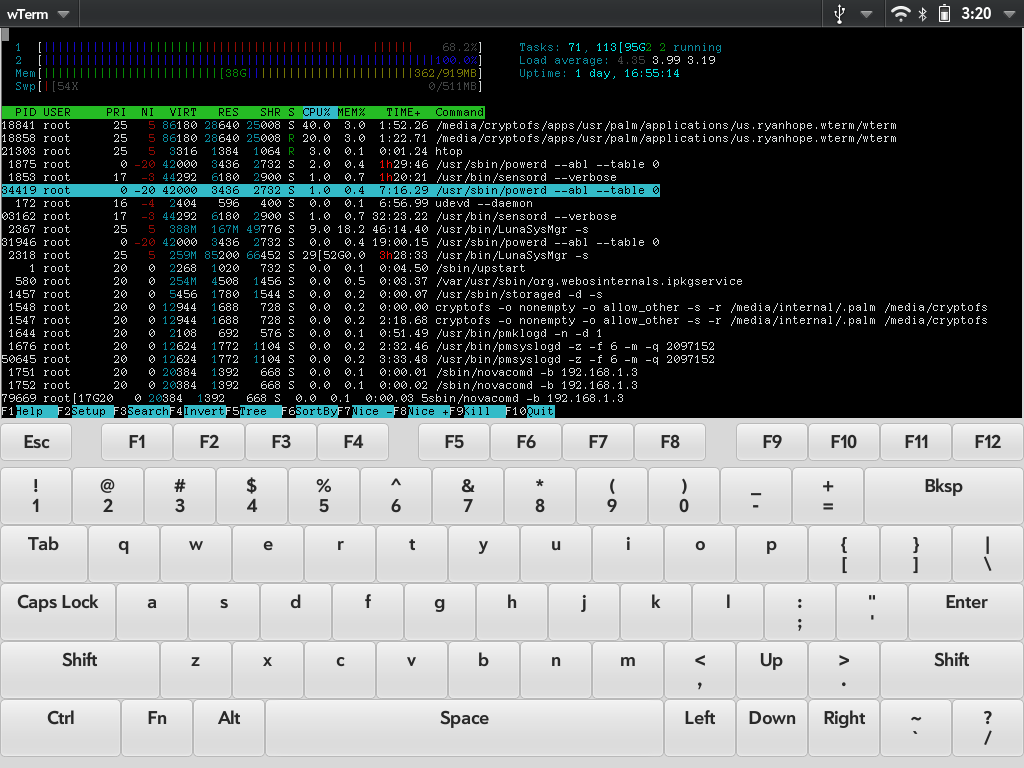The width and height of the screenshot is (1024, 768).
Task: Select the highlighted powerd process row
Action: click(330, 190)
